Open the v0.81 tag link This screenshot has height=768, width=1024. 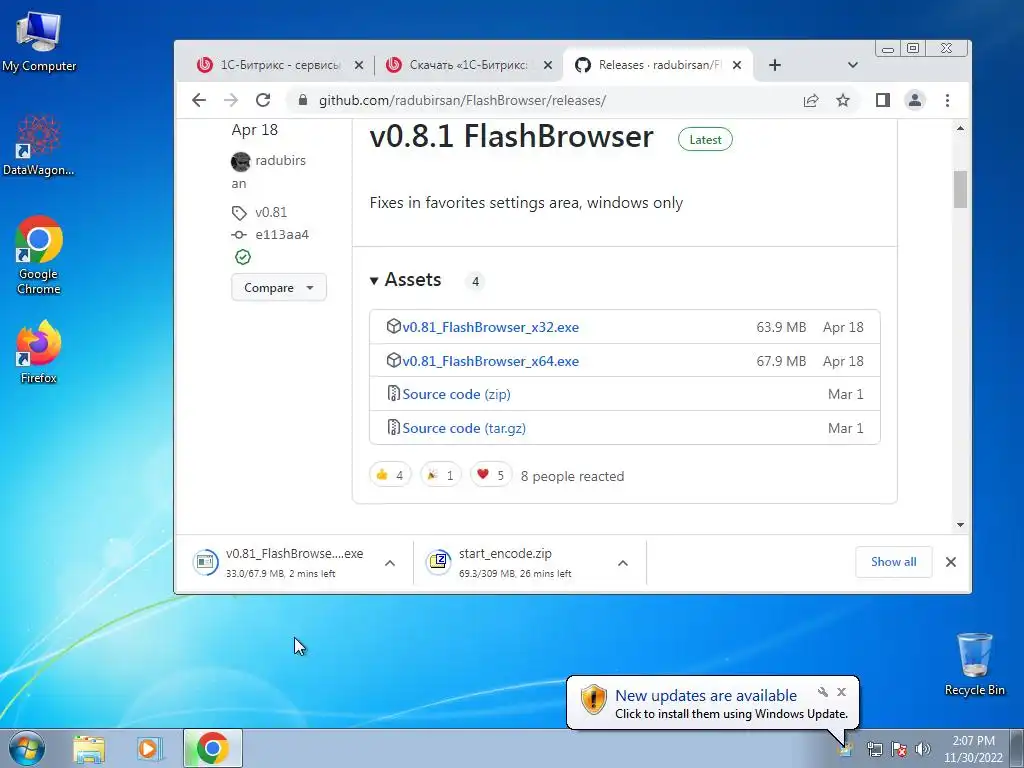point(271,212)
